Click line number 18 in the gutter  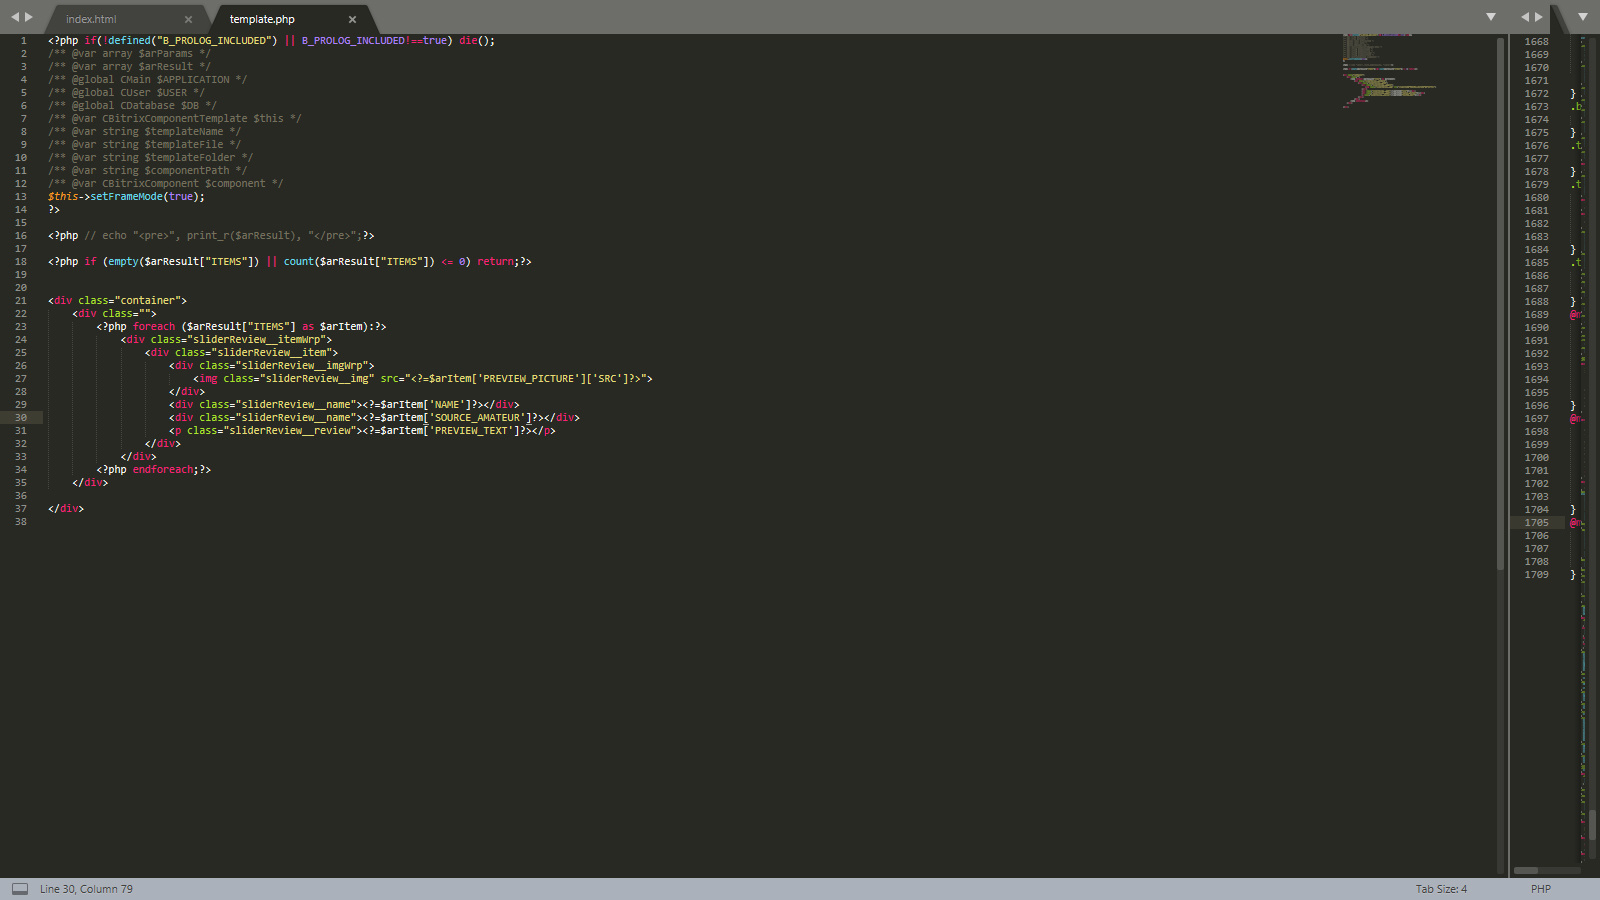[x=21, y=262]
